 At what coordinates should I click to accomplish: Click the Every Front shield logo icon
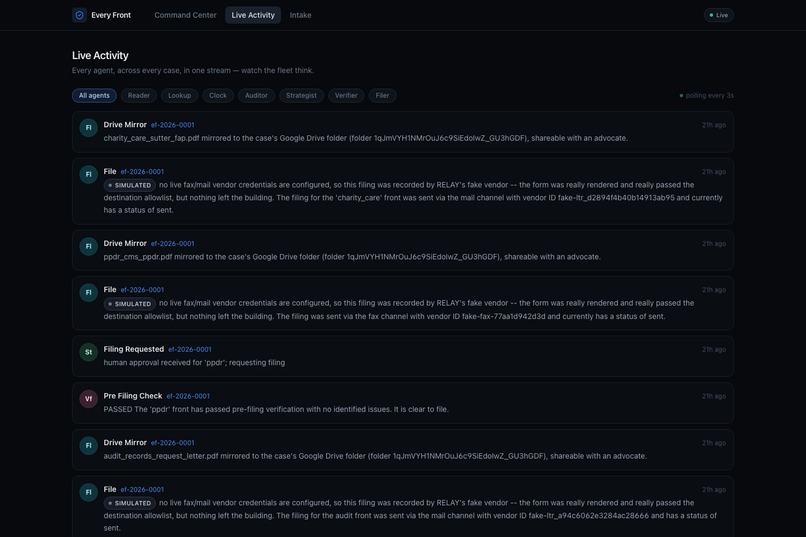coord(79,15)
